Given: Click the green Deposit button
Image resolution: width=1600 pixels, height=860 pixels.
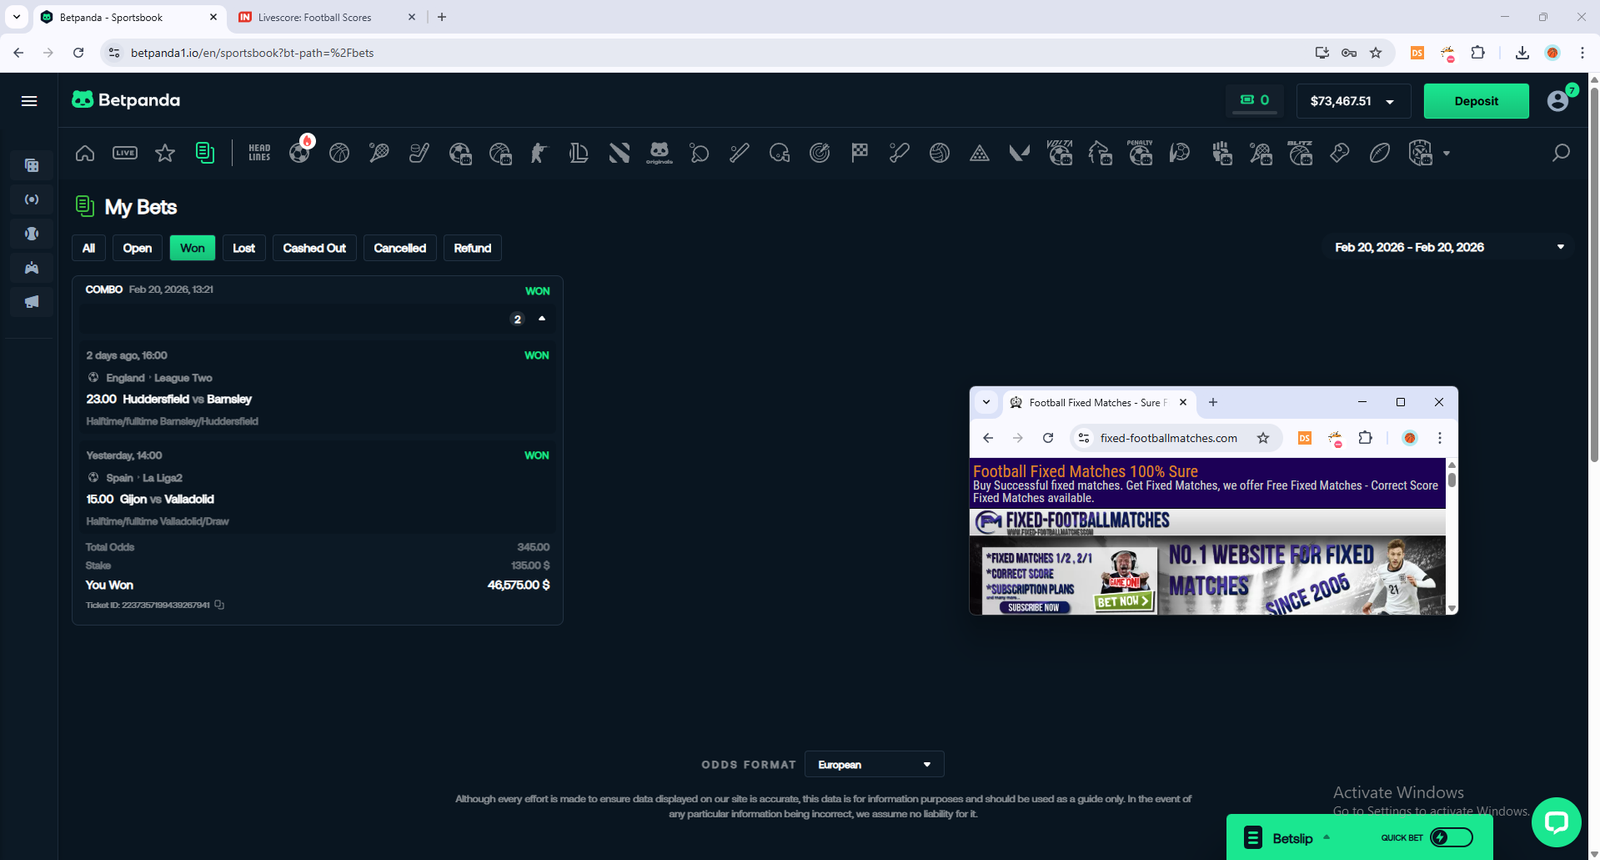Looking at the screenshot, I should point(1476,101).
